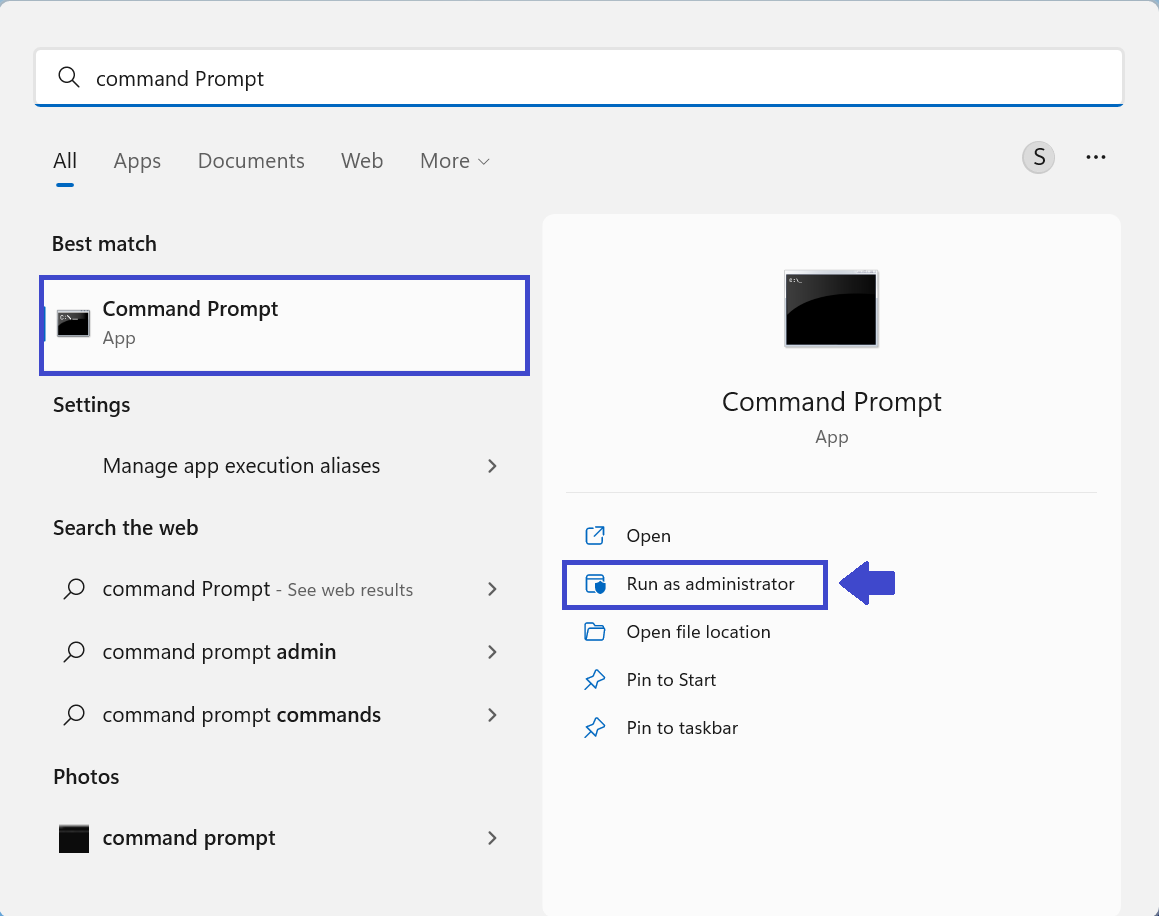Click the large Command Prompt preview icon

(831, 309)
